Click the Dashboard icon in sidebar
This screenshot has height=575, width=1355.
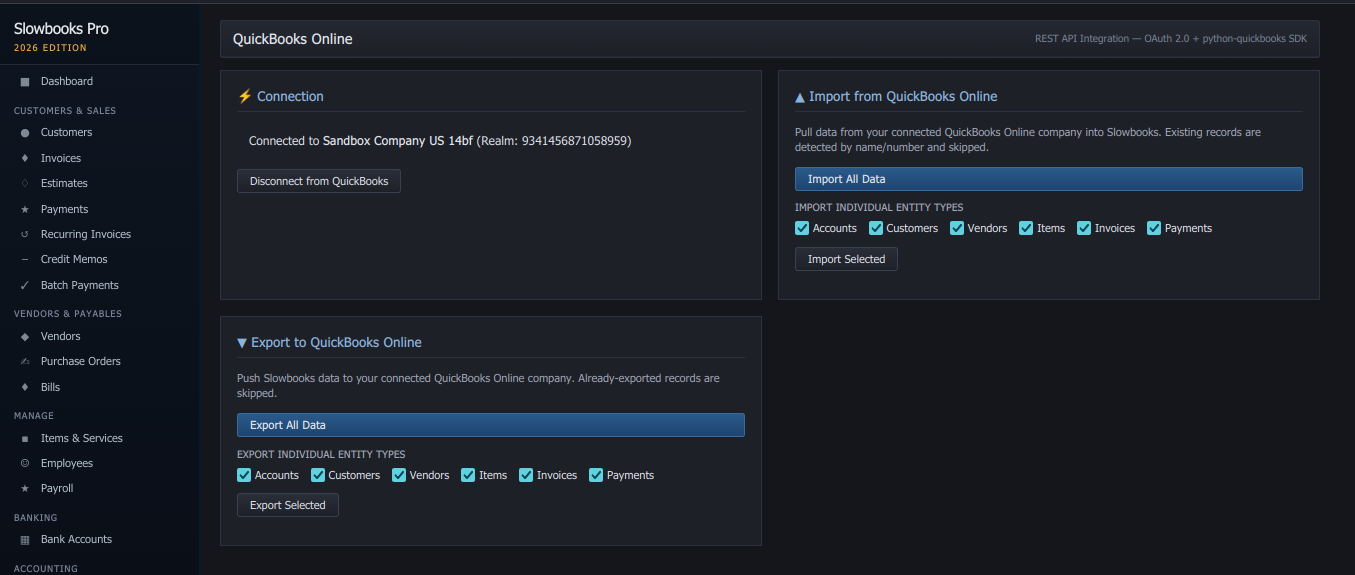(25, 81)
